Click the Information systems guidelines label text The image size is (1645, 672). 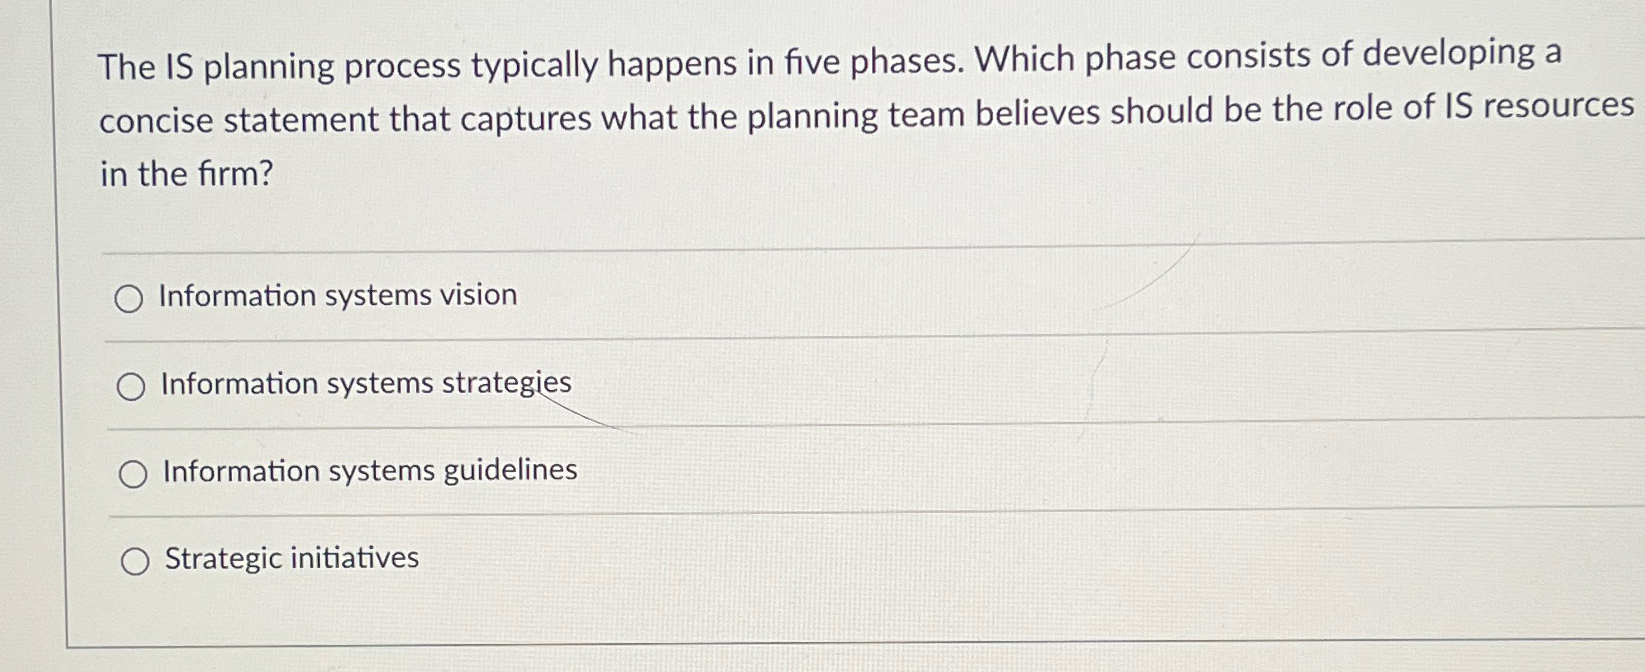[368, 470]
